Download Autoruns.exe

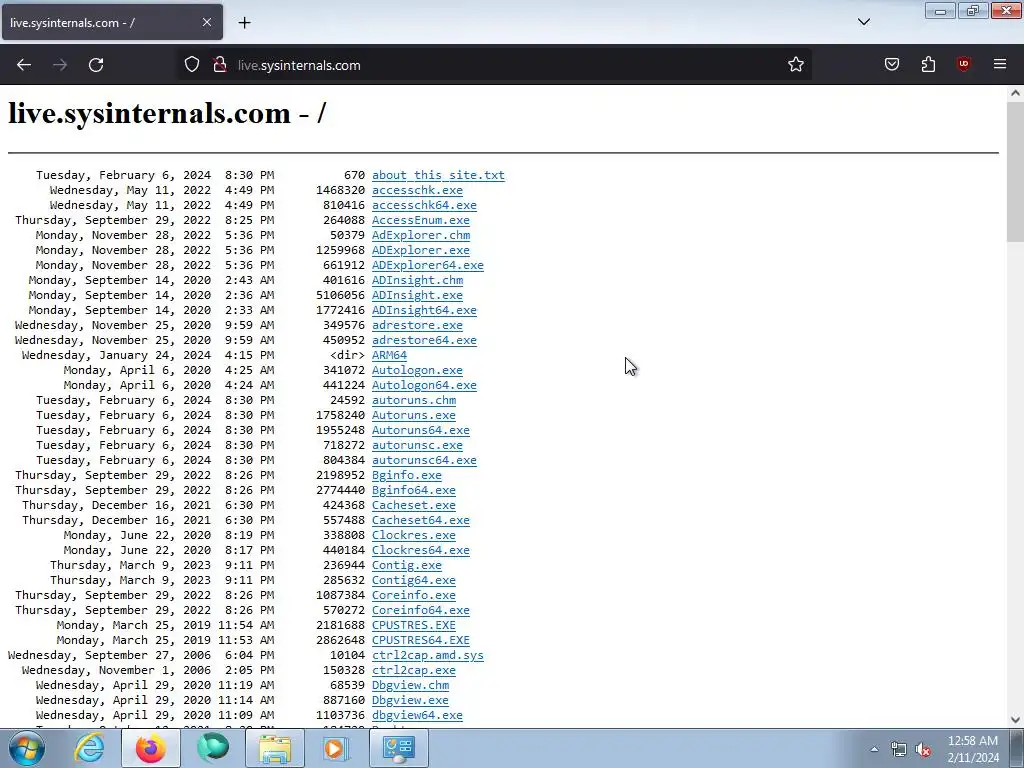414,415
